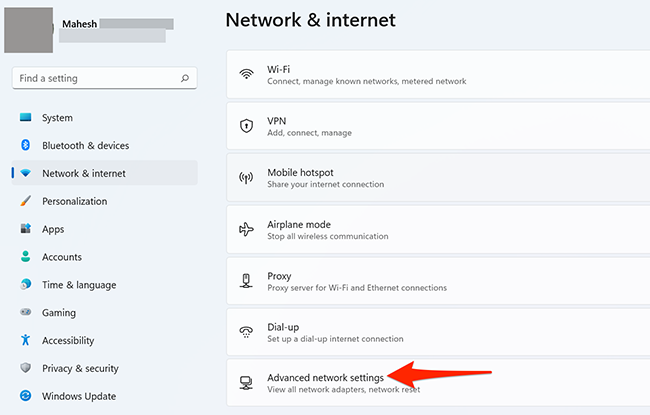Click the VPN shield icon
Image resolution: width=650 pixels, height=415 pixels.
click(246, 126)
